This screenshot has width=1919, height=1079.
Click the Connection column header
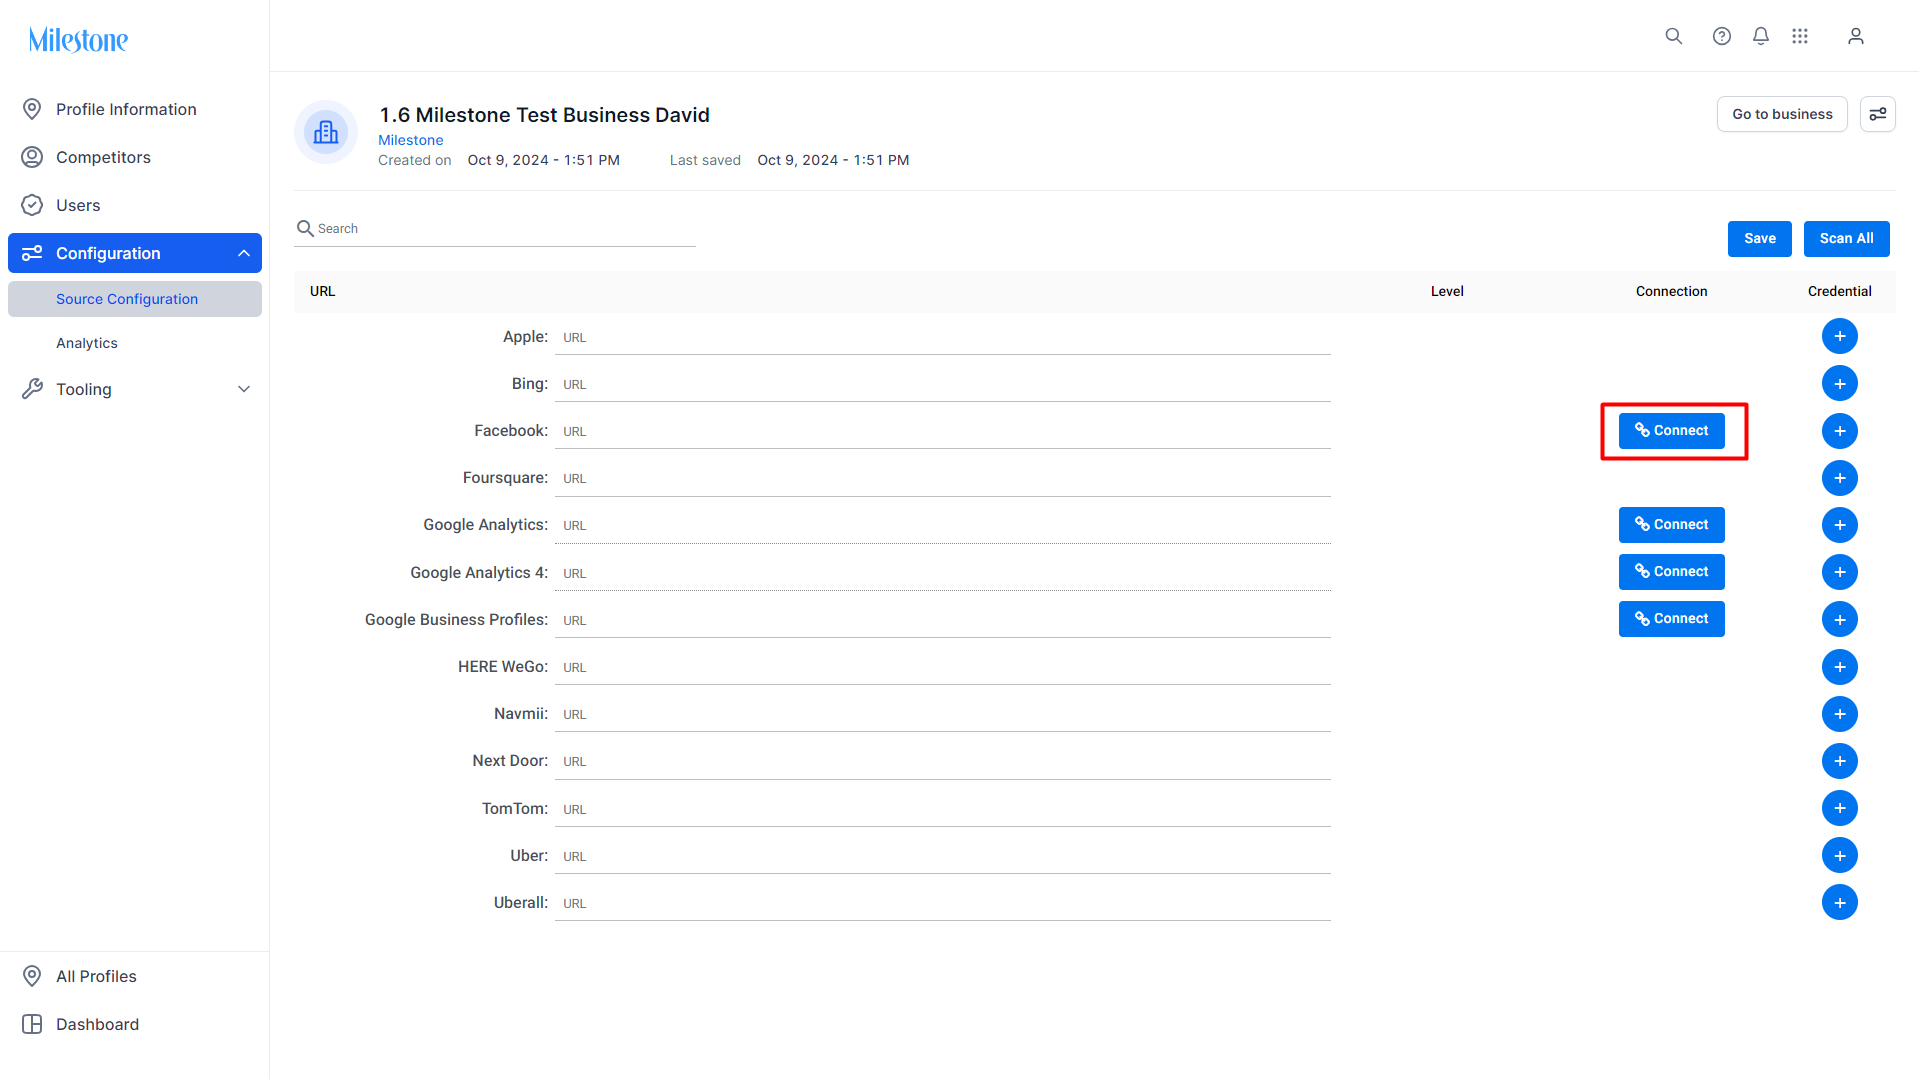point(1672,292)
